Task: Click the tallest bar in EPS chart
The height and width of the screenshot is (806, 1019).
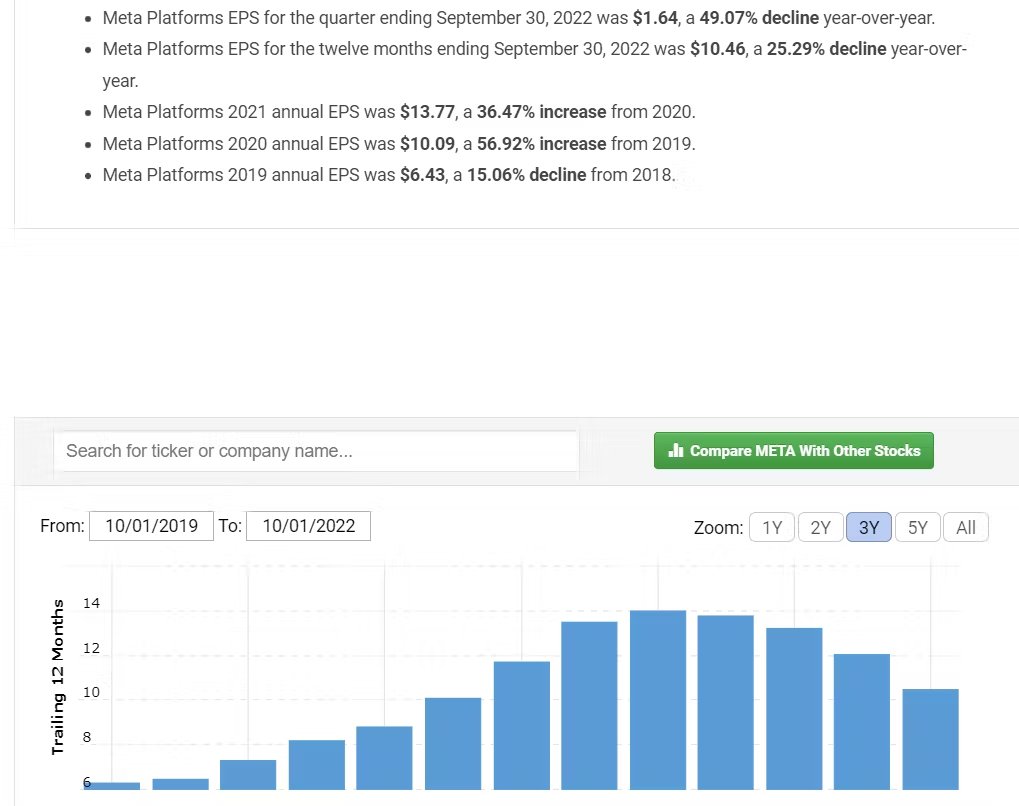Action: (x=658, y=700)
